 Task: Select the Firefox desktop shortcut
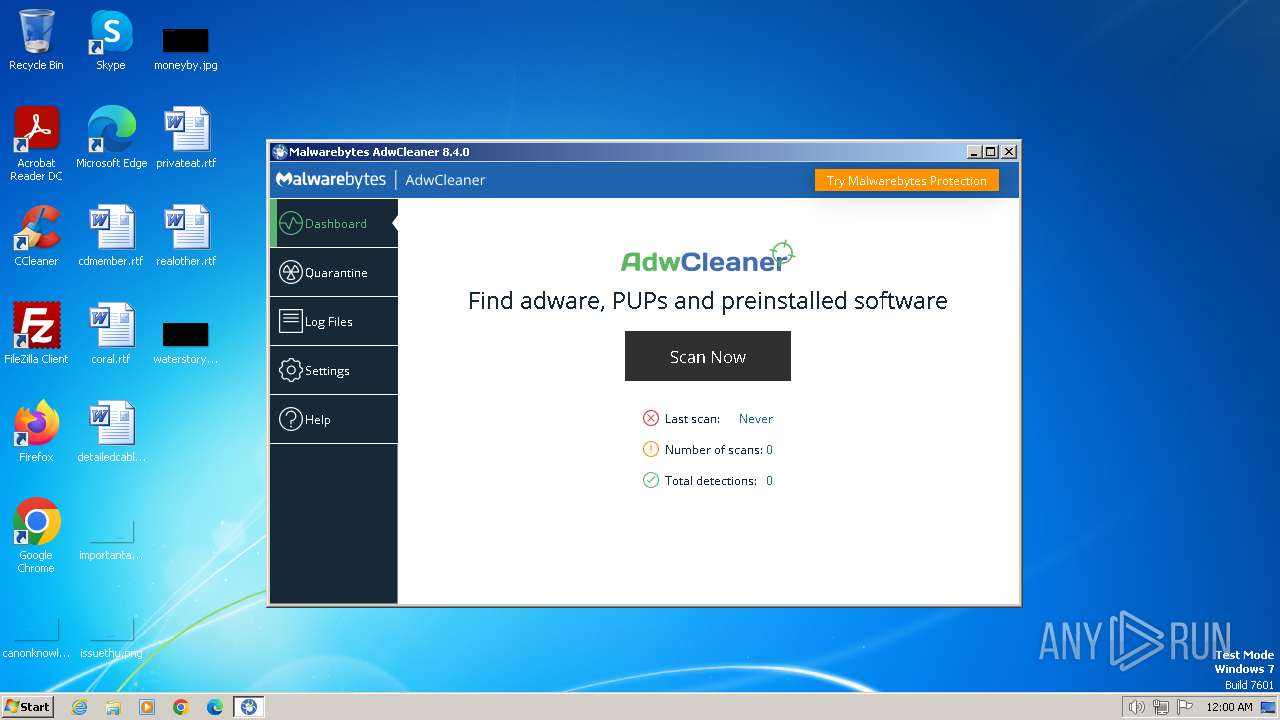coord(36,432)
